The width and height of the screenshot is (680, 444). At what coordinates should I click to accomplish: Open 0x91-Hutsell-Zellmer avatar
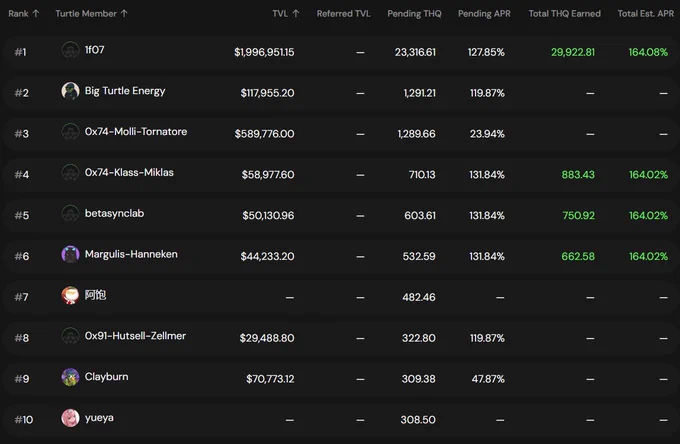tap(70, 336)
